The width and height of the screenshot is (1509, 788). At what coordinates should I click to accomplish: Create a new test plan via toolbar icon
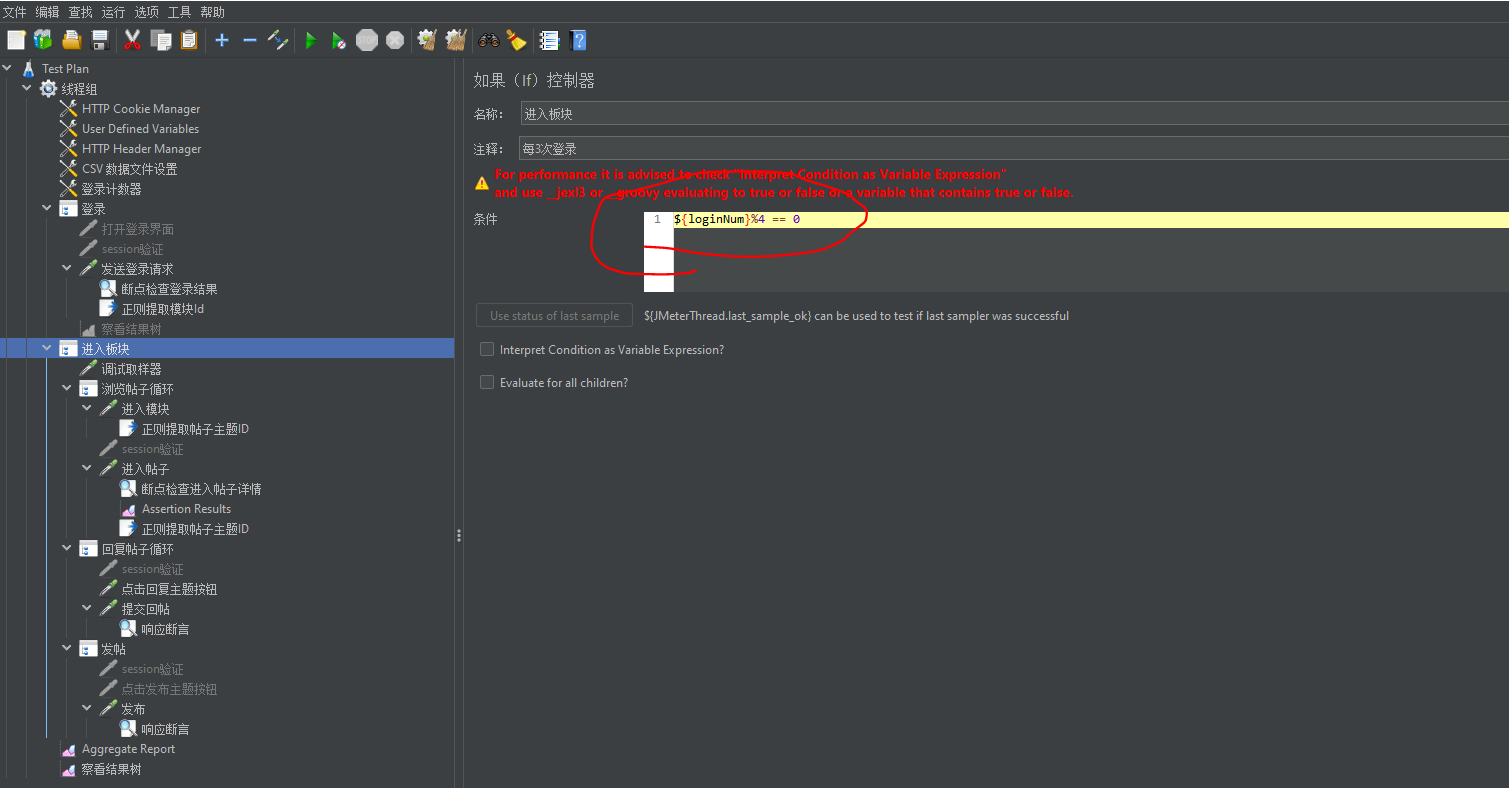[x=16, y=40]
